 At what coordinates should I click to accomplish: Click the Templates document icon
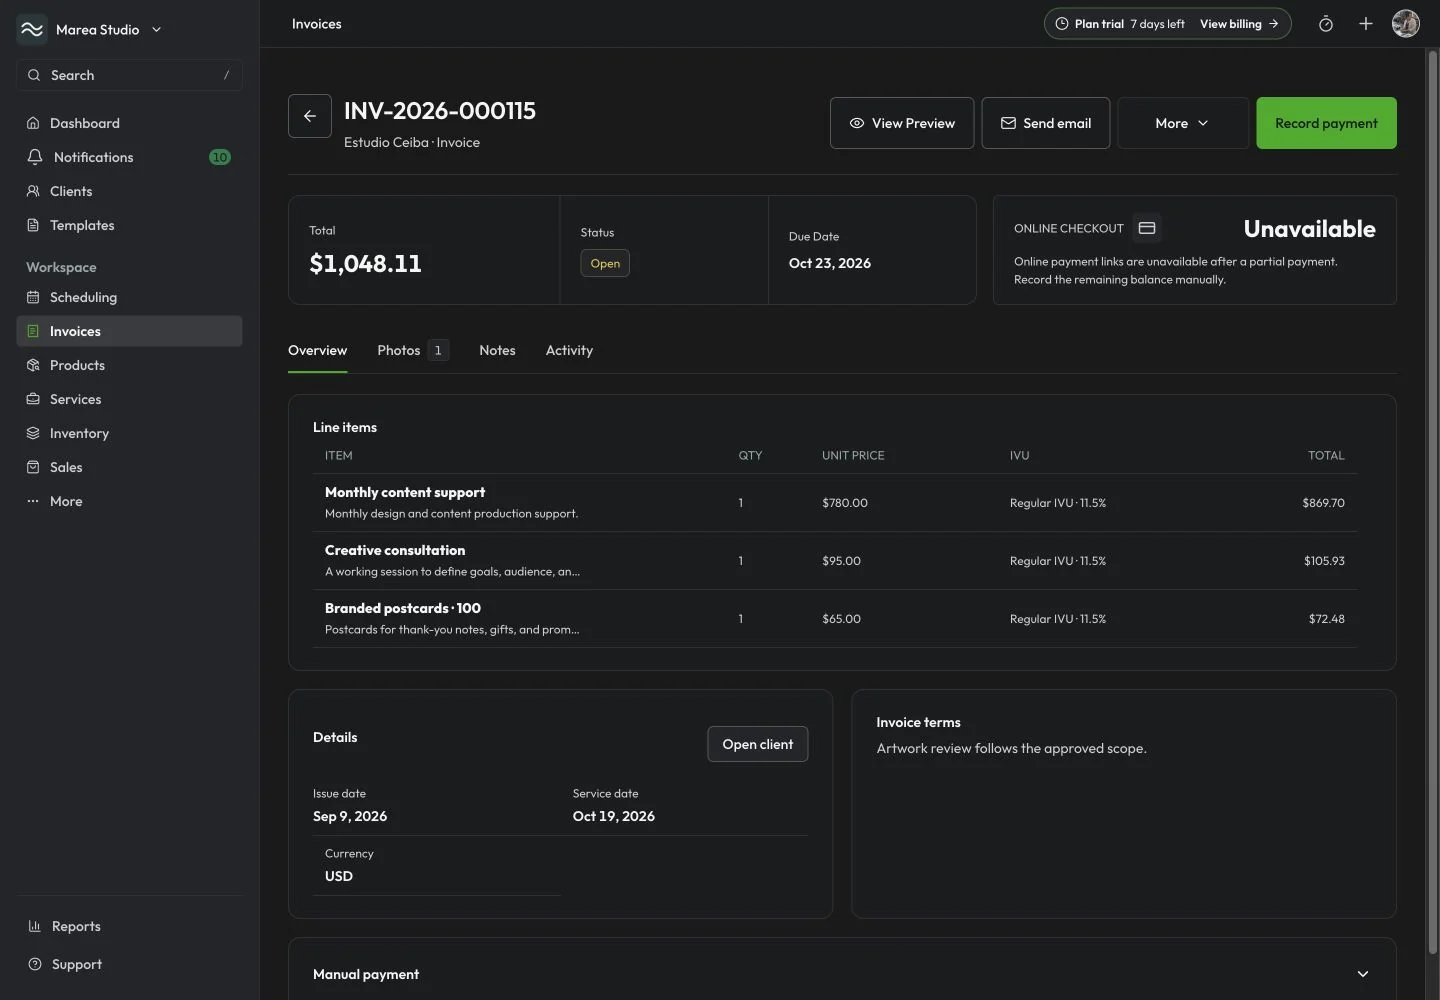click(x=33, y=225)
